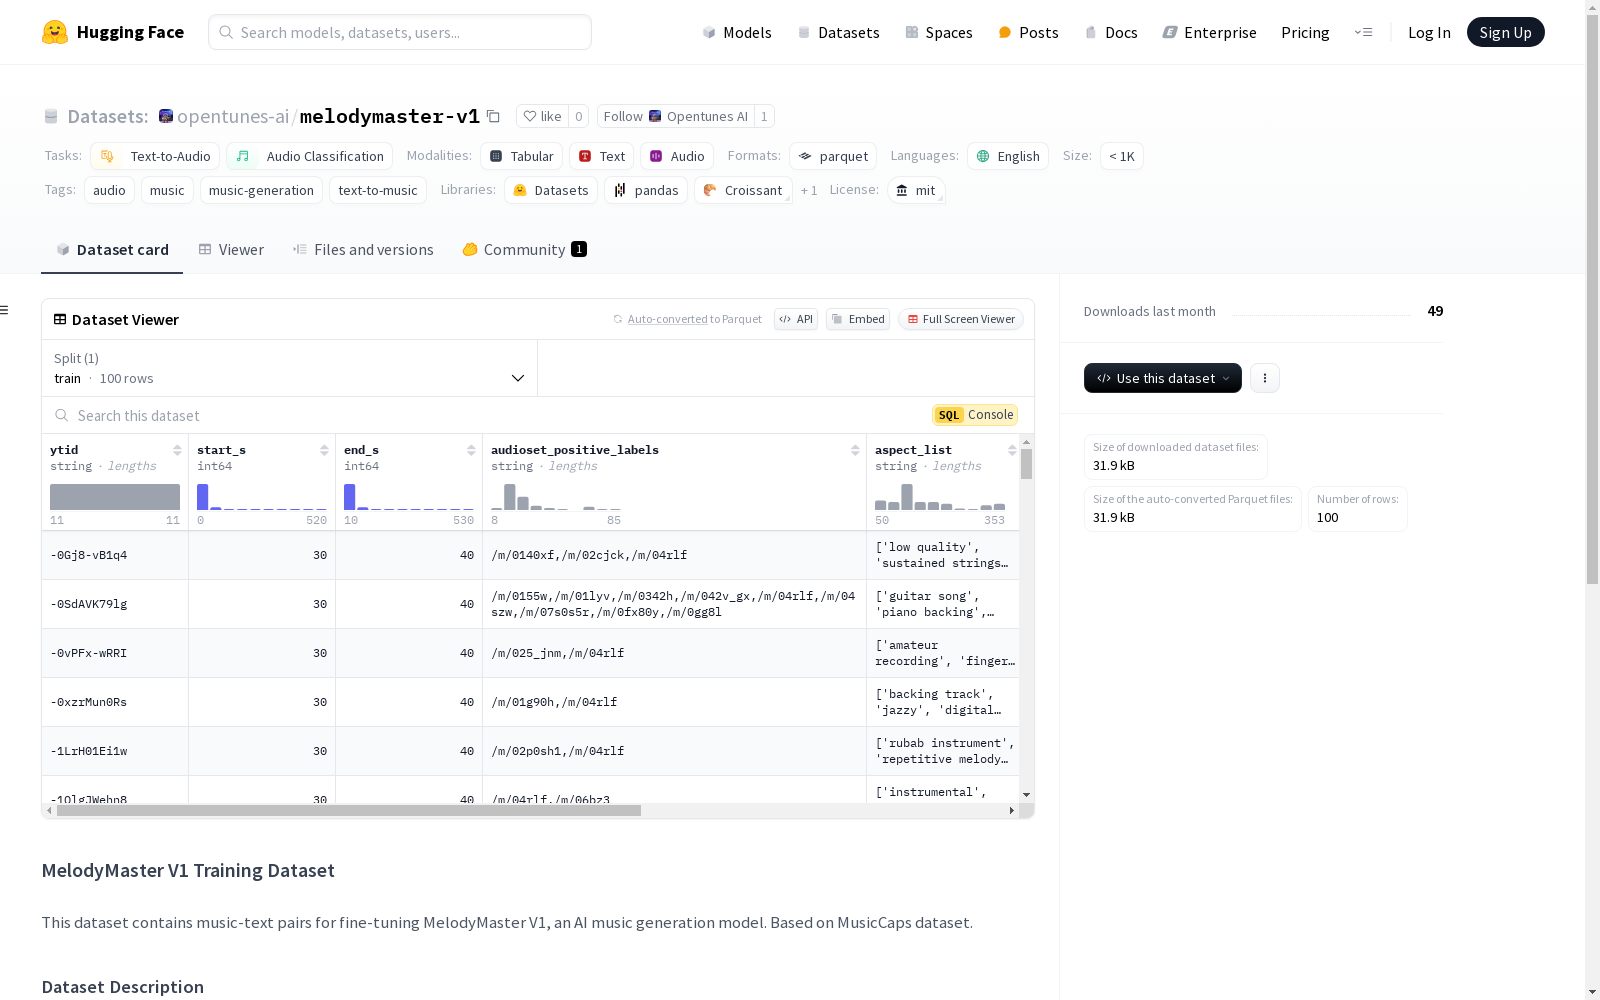Click the Auto-converted link
This screenshot has width=1600, height=1000.
(x=667, y=319)
